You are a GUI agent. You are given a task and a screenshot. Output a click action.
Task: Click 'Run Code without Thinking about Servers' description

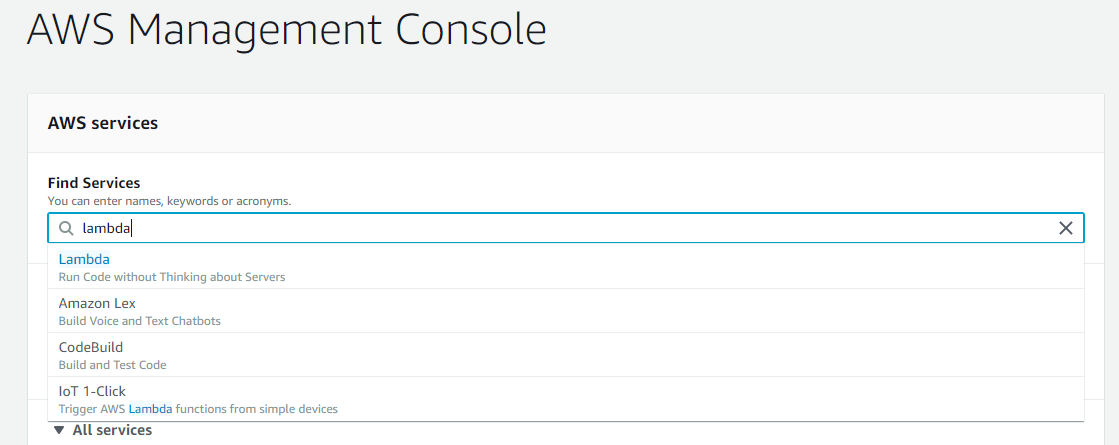coord(172,277)
